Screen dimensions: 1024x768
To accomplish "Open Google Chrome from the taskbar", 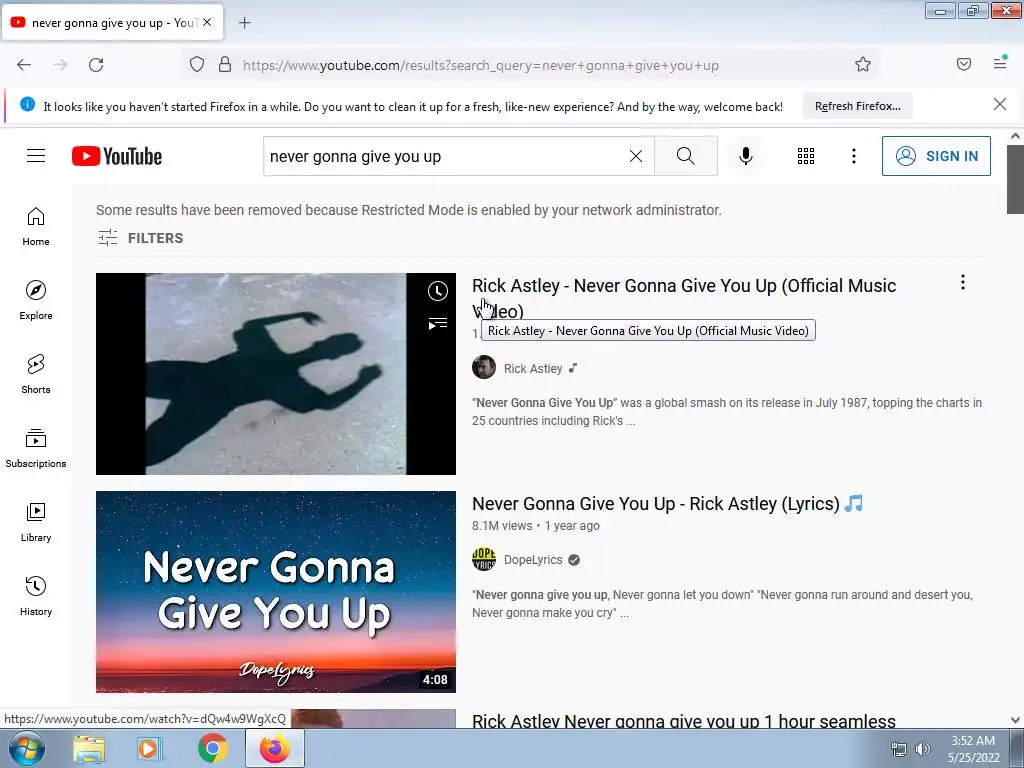I will click(x=212, y=748).
